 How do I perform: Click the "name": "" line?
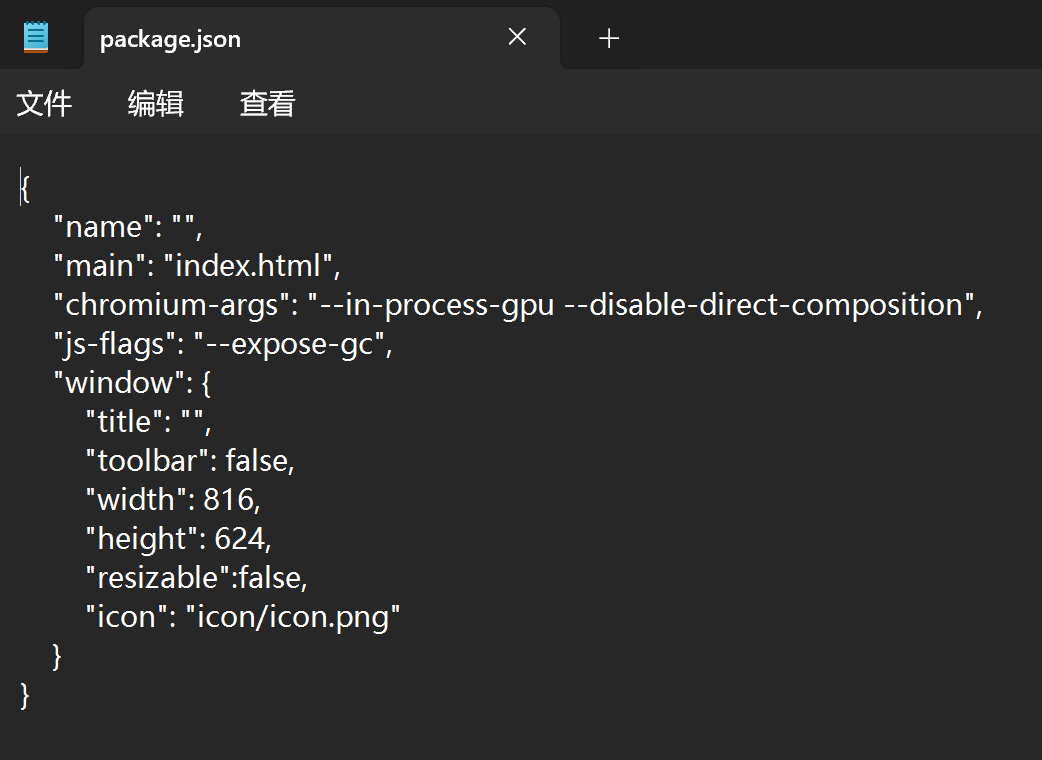click(128, 227)
